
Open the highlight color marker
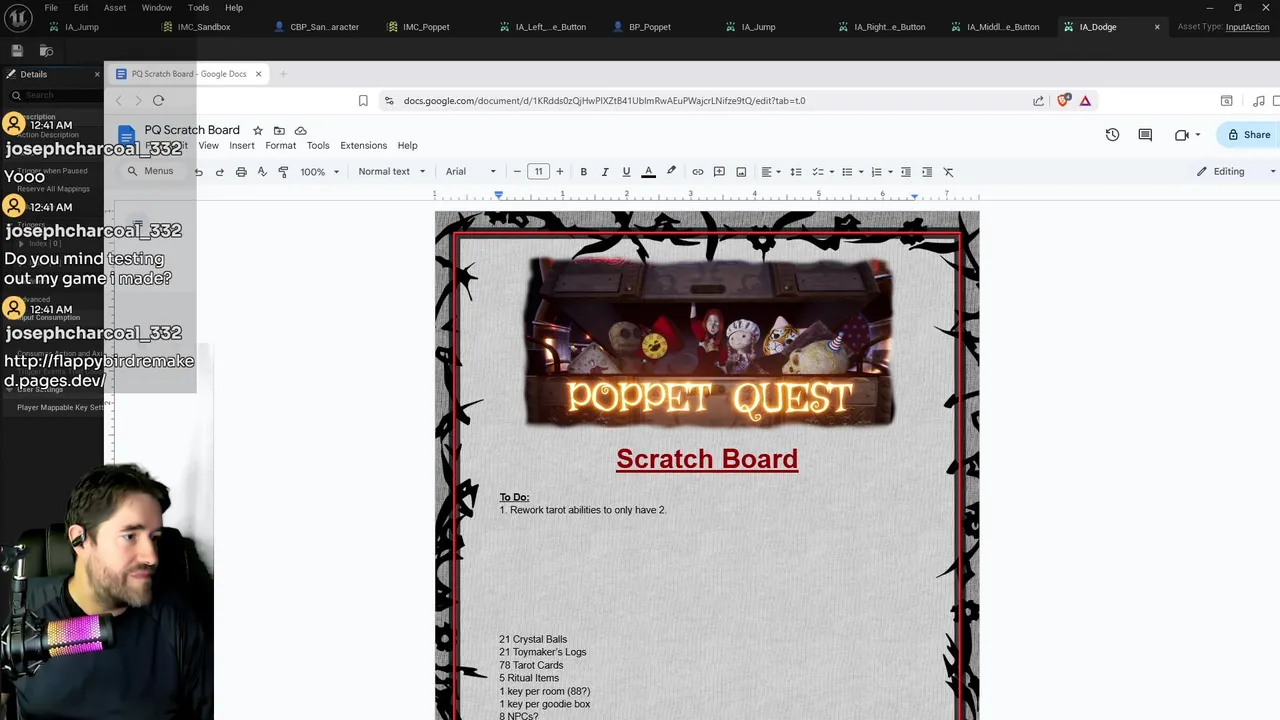[671, 172]
